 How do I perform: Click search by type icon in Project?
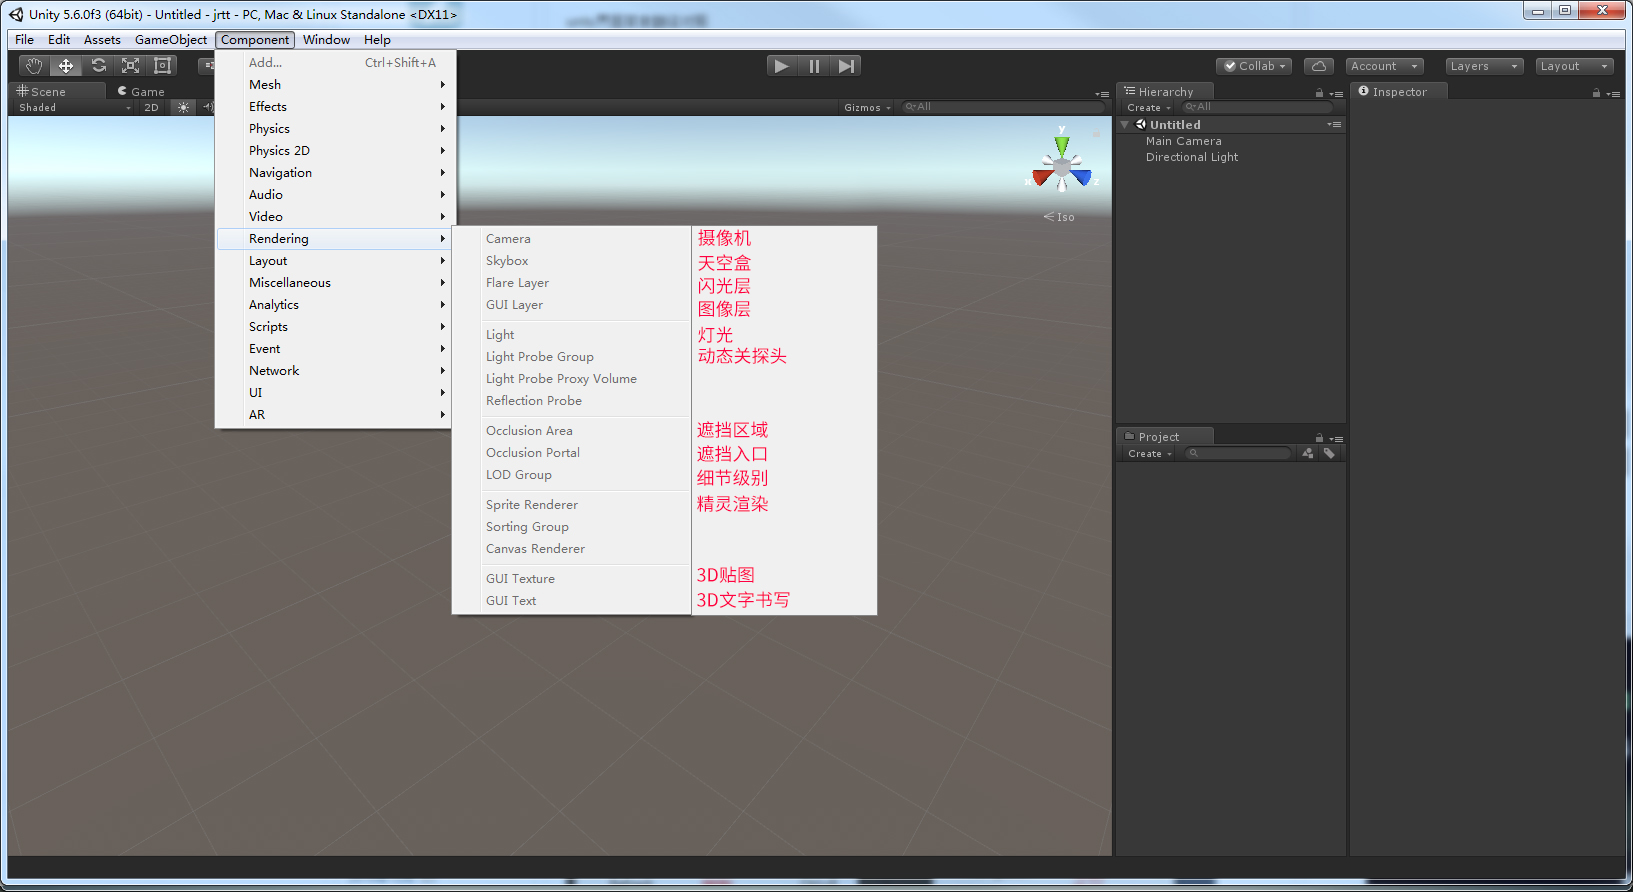coord(1308,453)
